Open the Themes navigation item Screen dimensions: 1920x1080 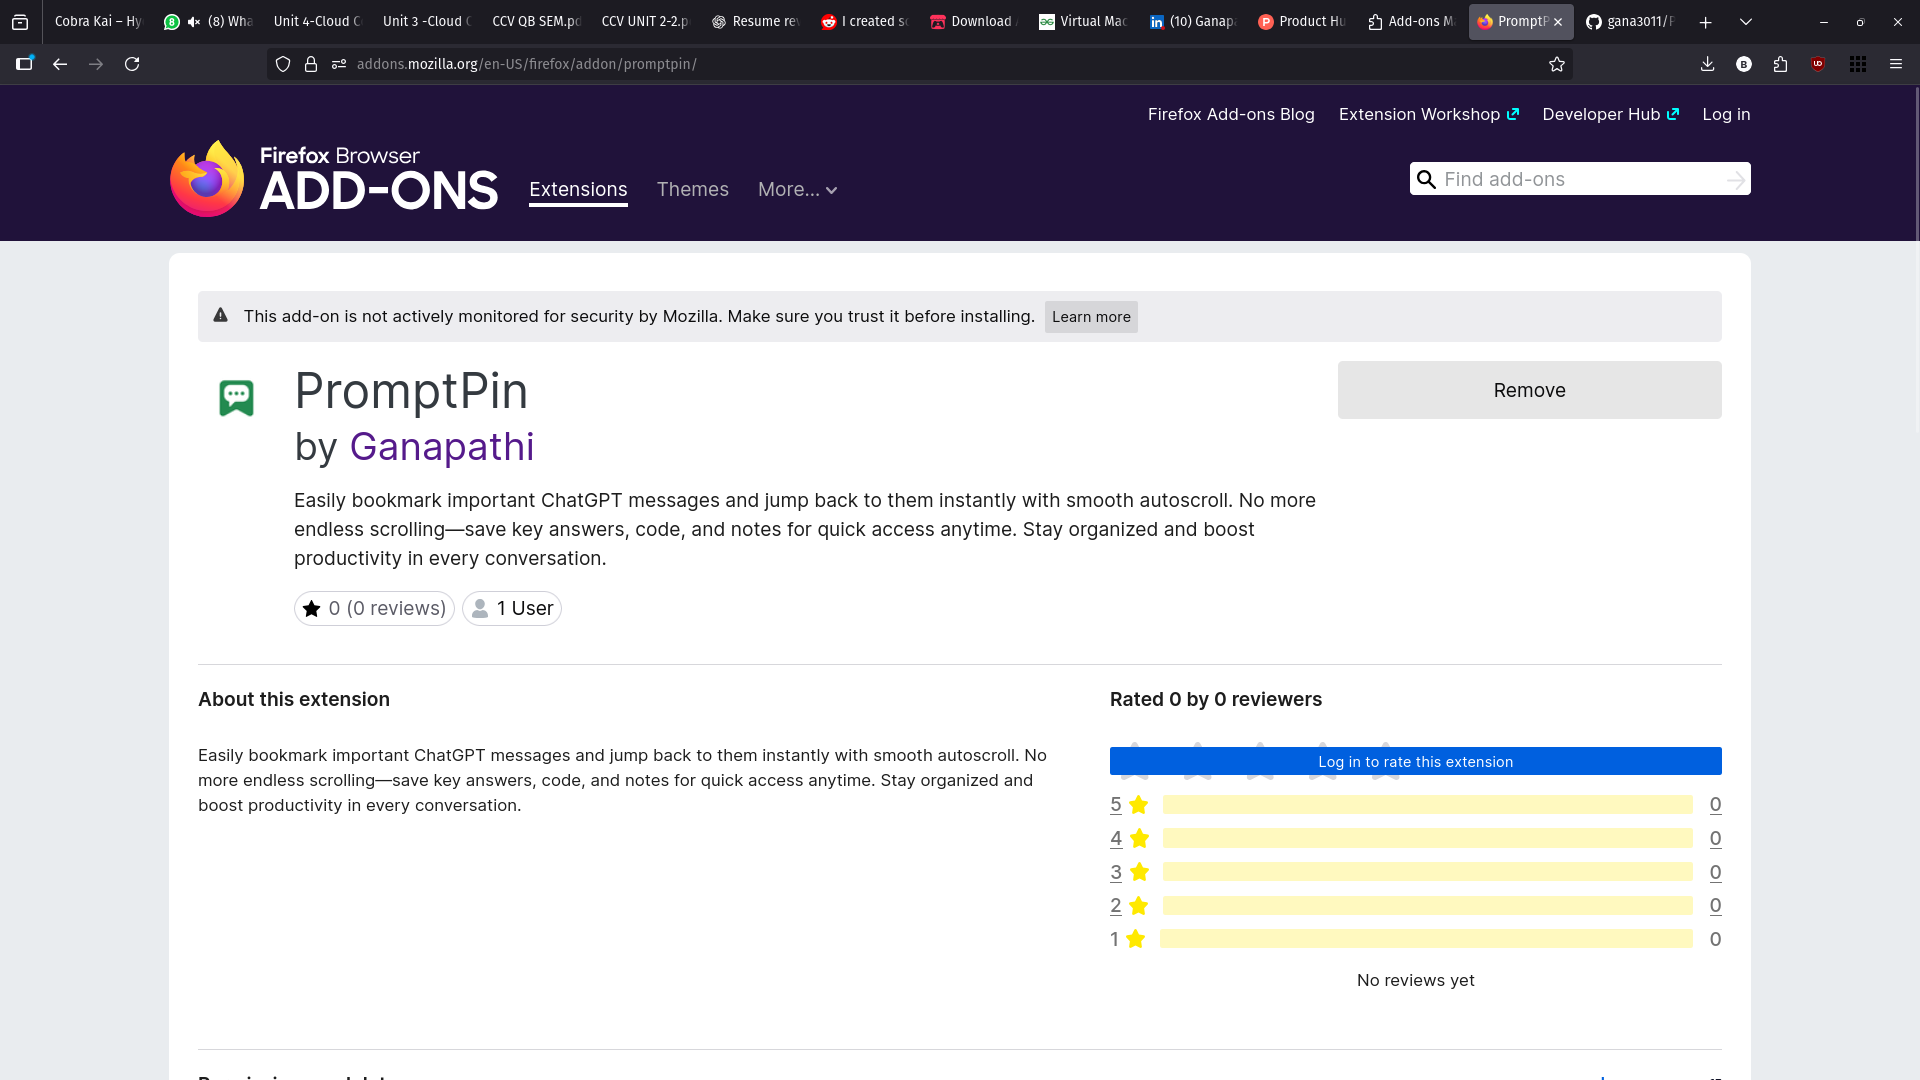click(692, 189)
